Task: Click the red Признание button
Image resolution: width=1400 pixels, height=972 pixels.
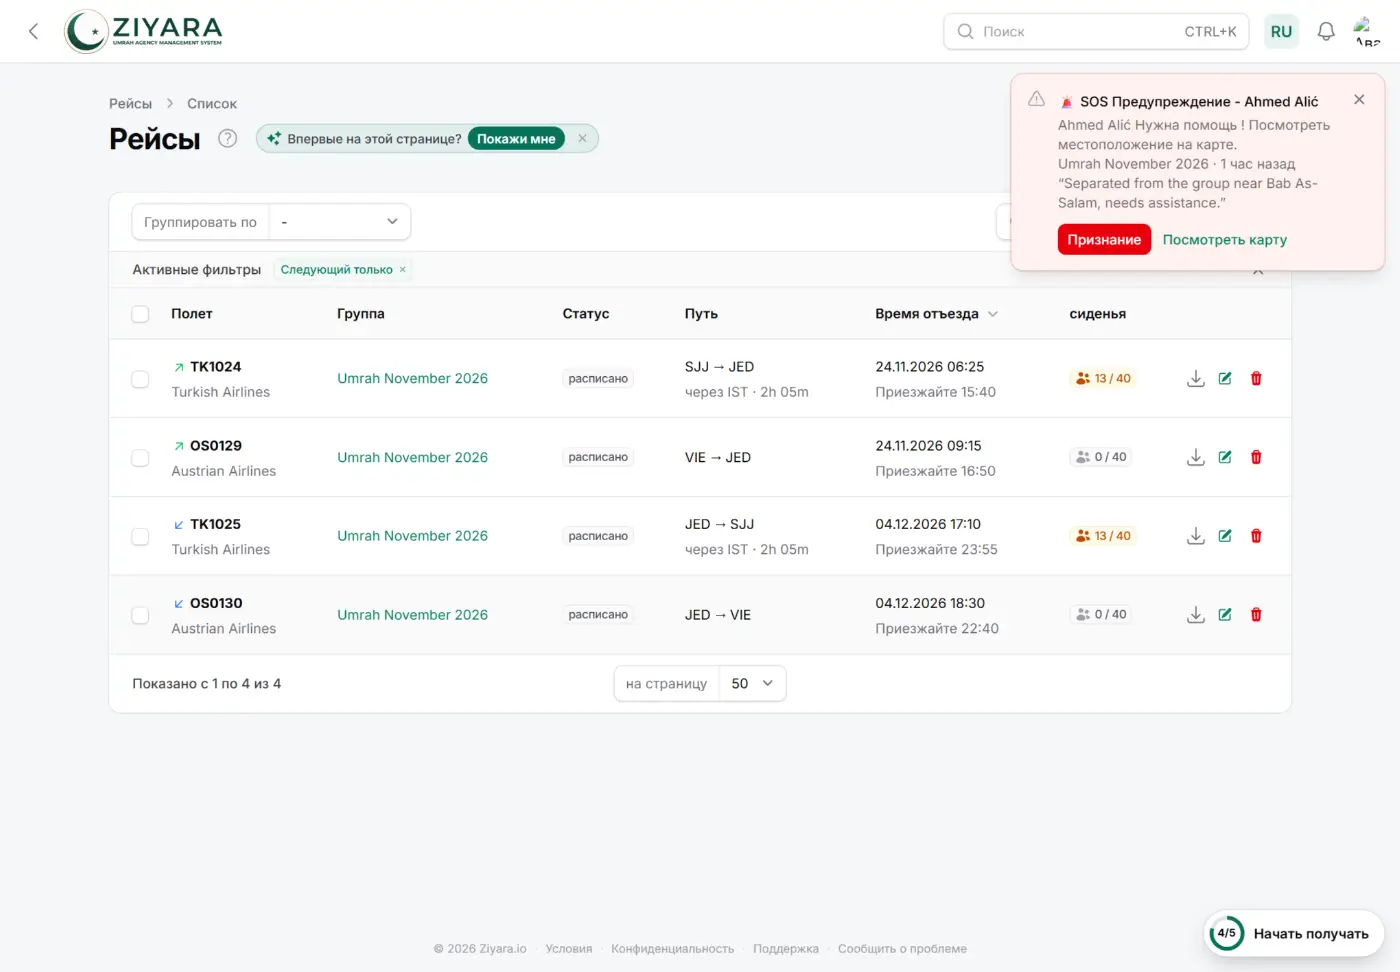Action: (x=1104, y=240)
